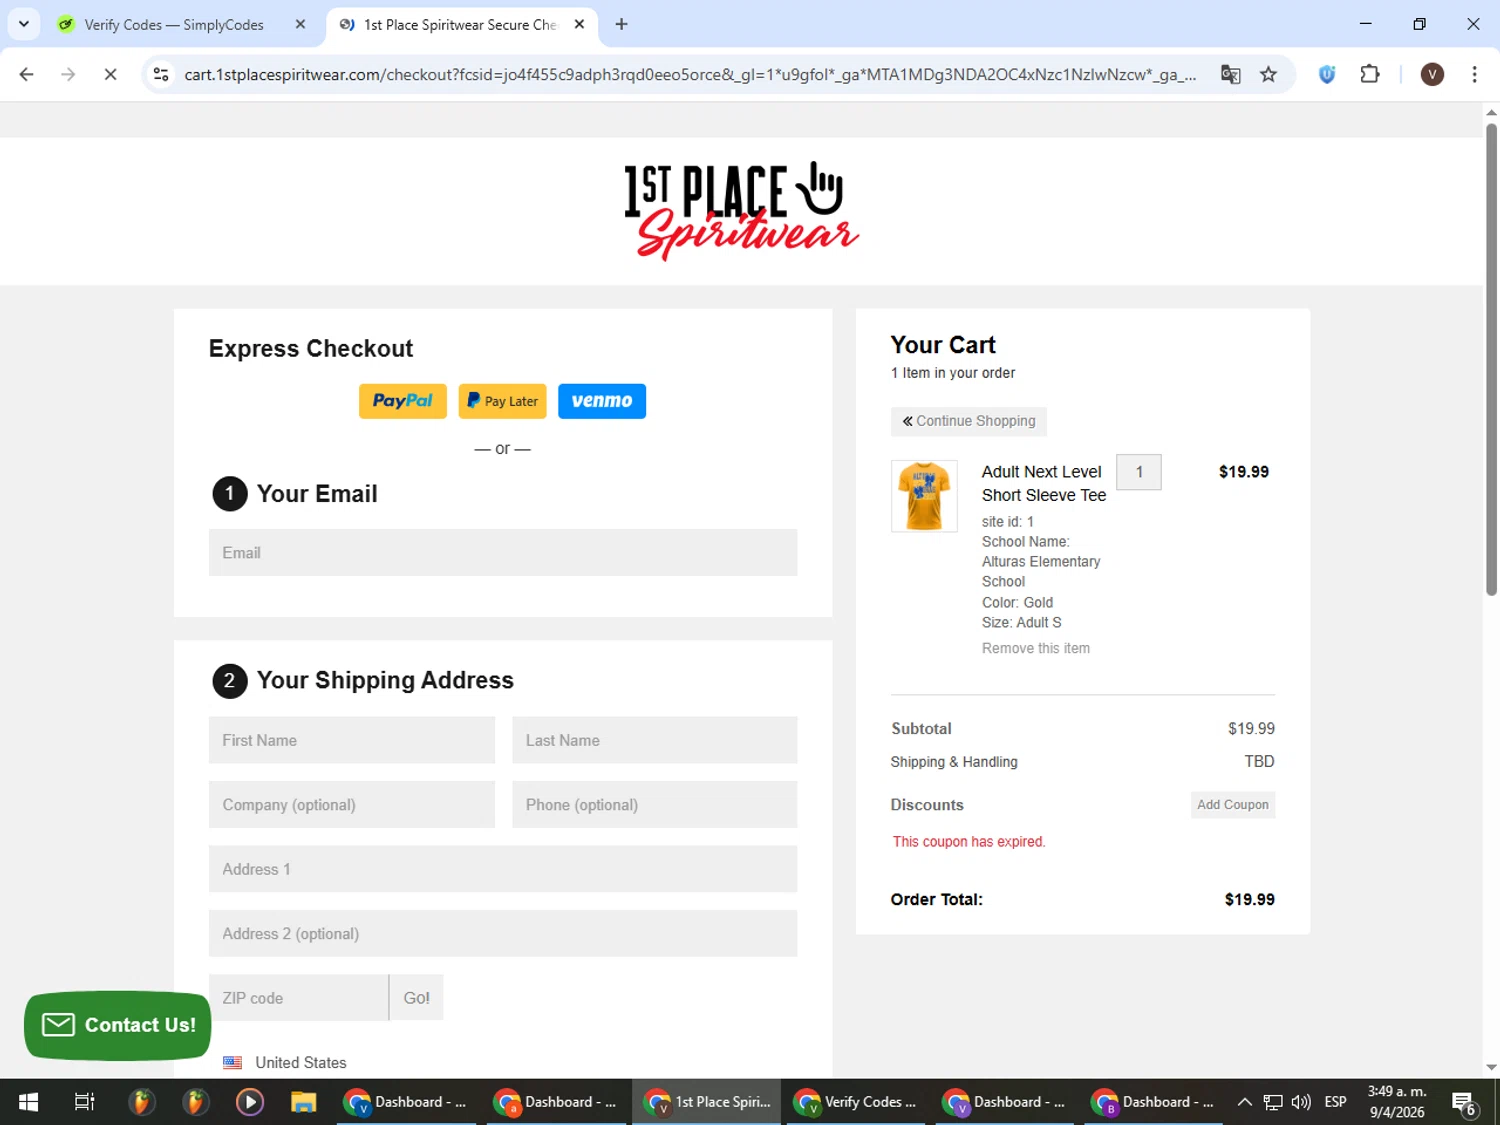Image resolution: width=1500 pixels, height=1125 pixels.
Task: Open the Windows Start menu
Action: (x=28, y=1102)
